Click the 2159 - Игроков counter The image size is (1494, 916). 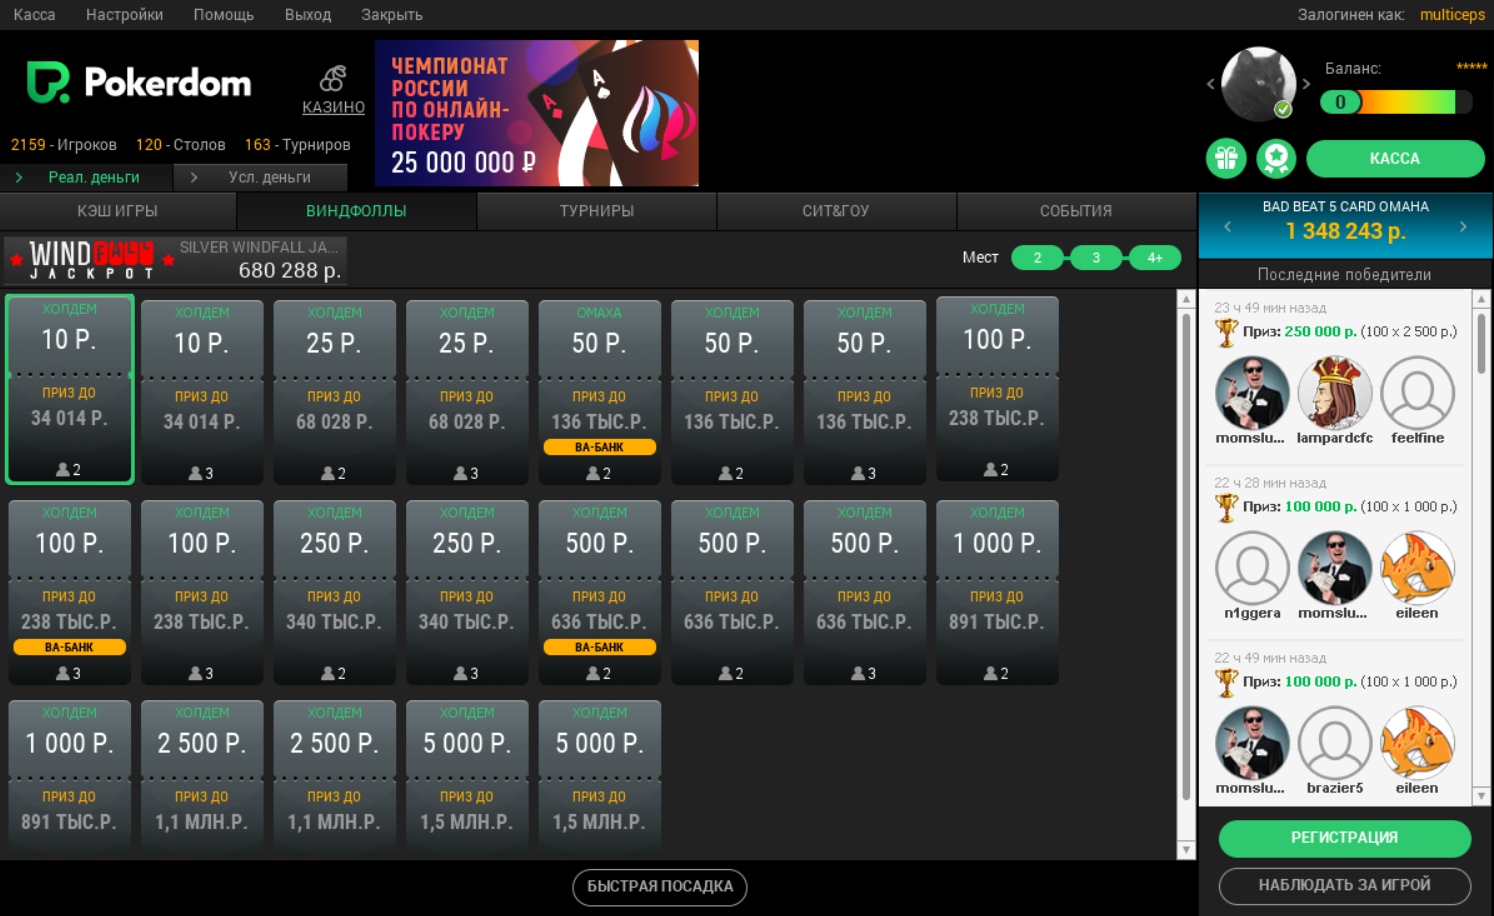pos(64,145)
